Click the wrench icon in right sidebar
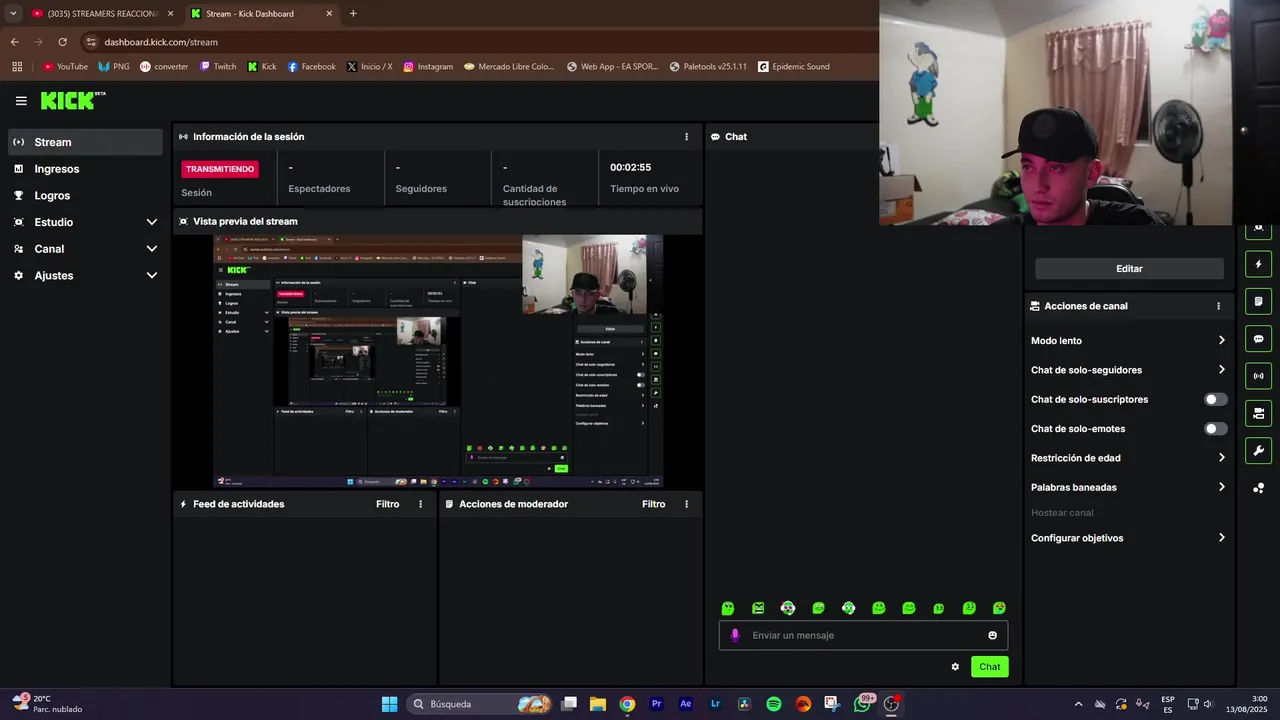 [x=1258, y=451]
